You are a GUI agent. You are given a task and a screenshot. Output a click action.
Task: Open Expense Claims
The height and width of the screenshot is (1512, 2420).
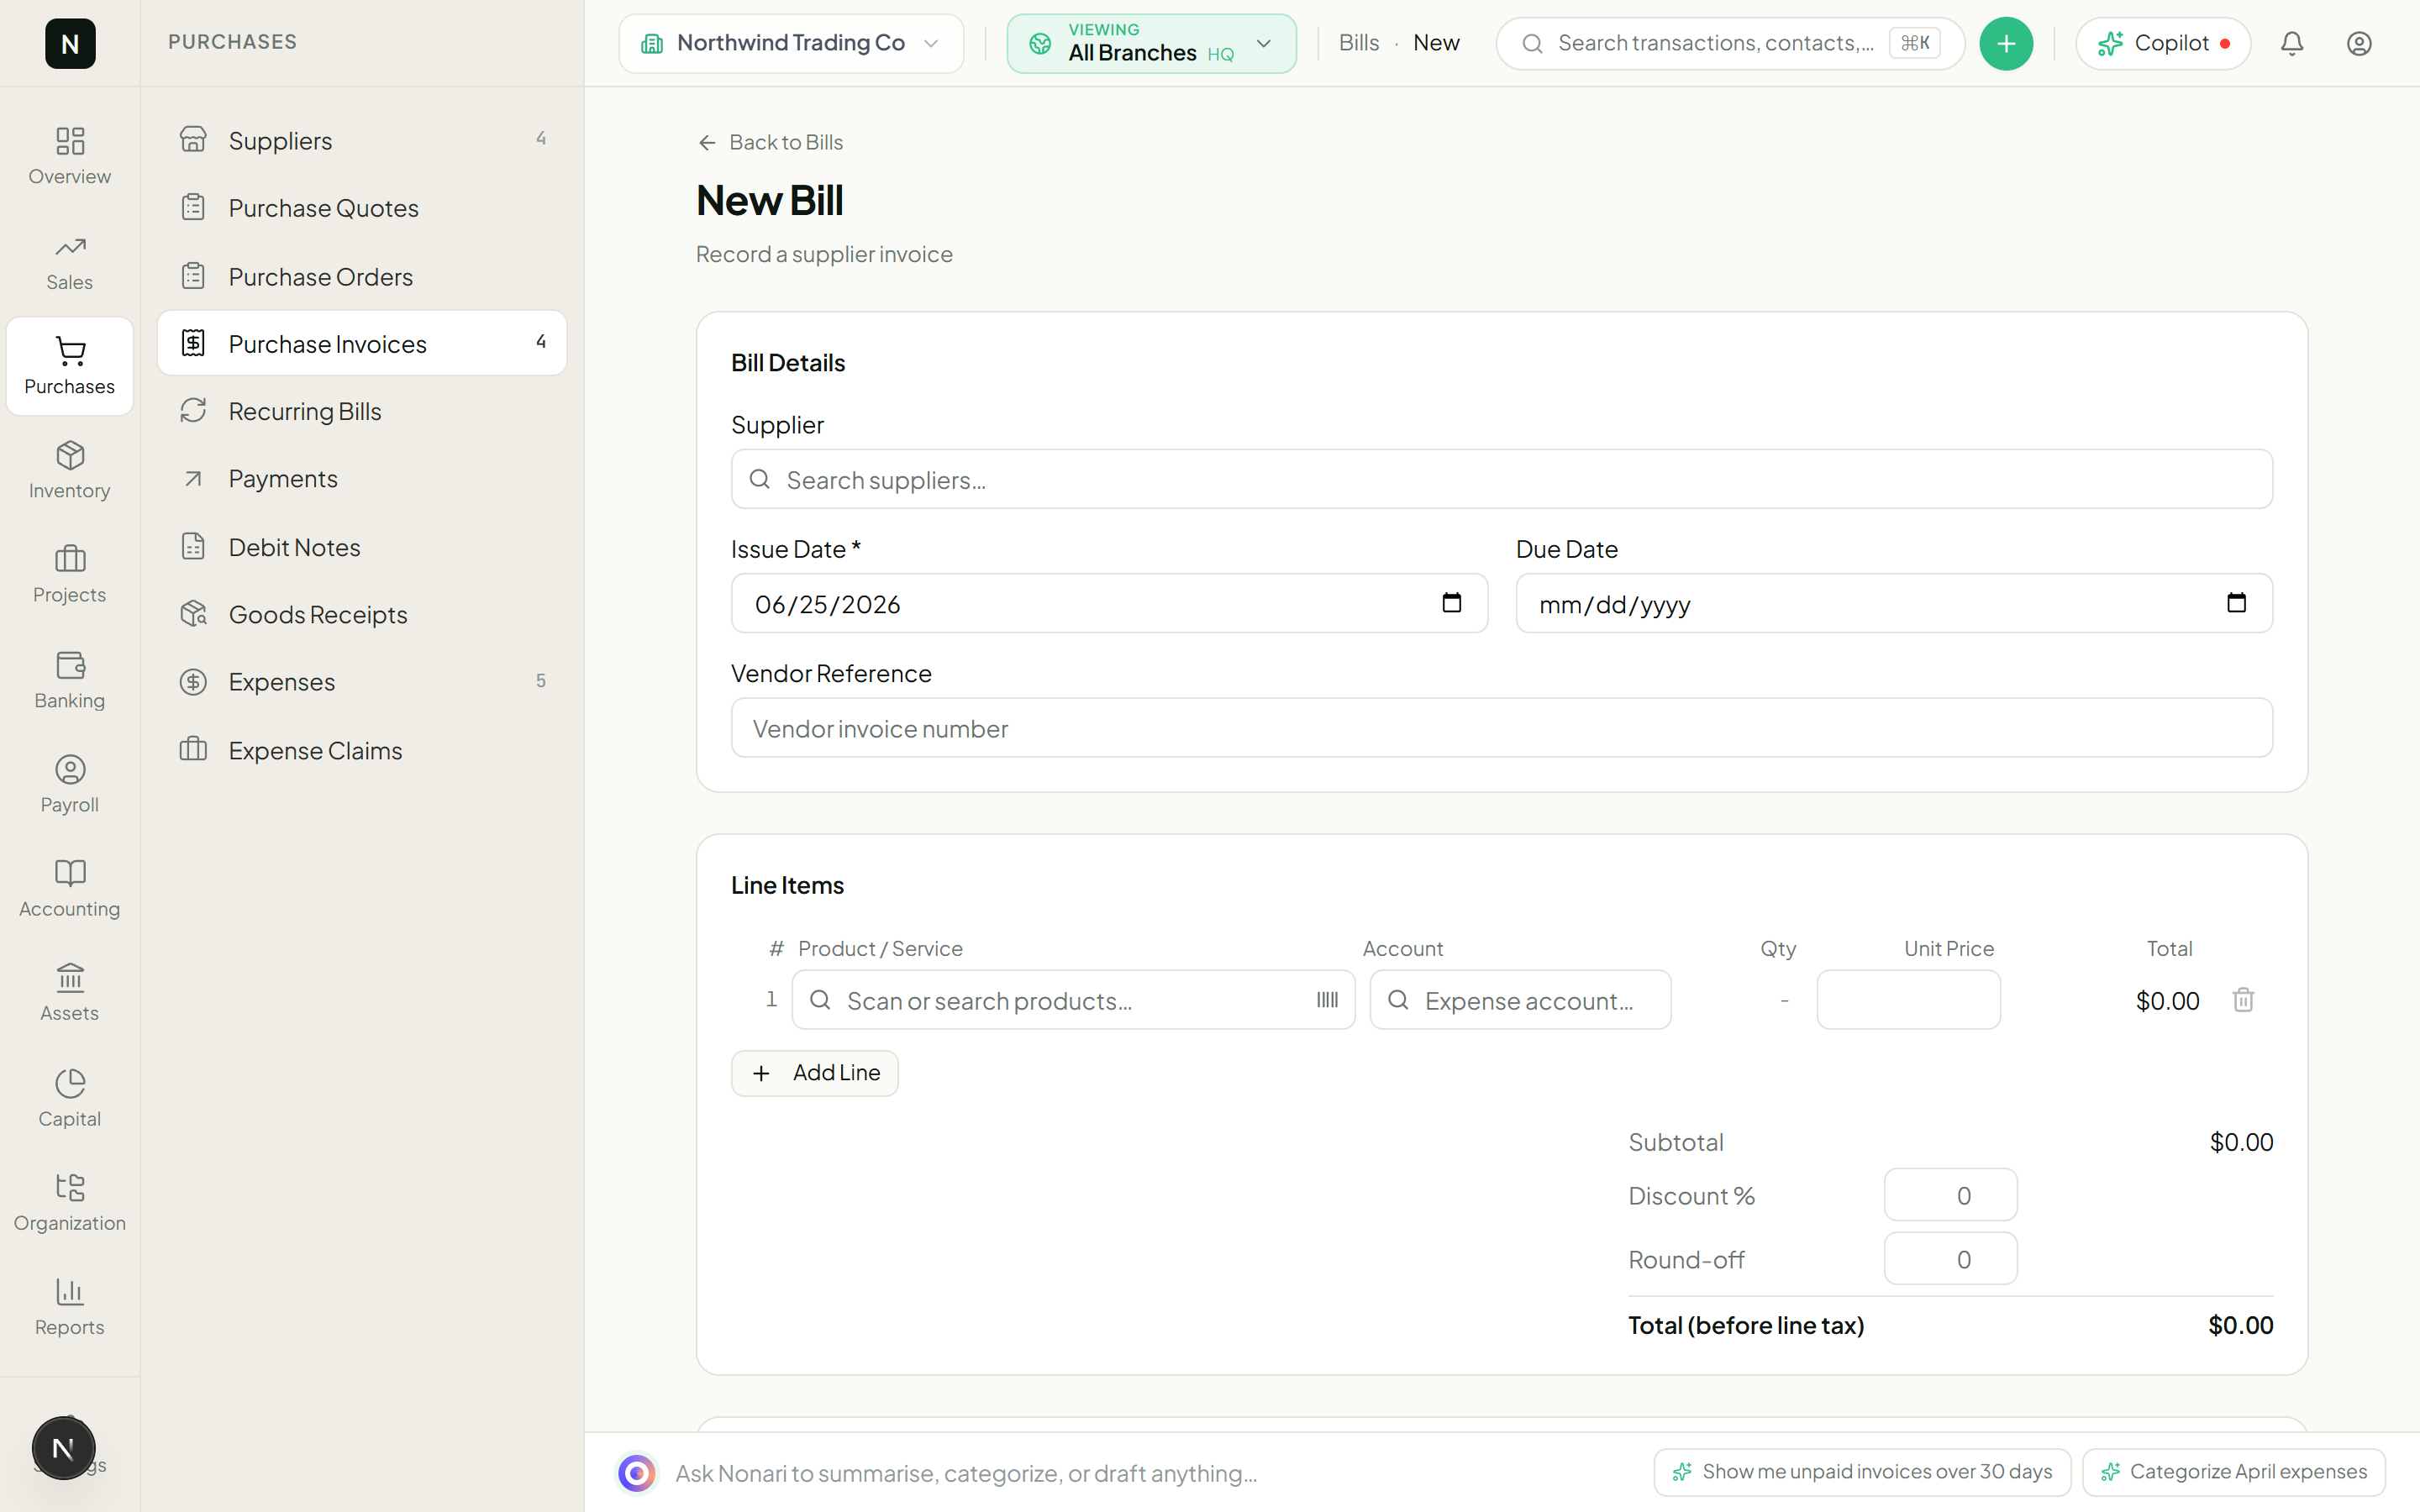(362, 750)
